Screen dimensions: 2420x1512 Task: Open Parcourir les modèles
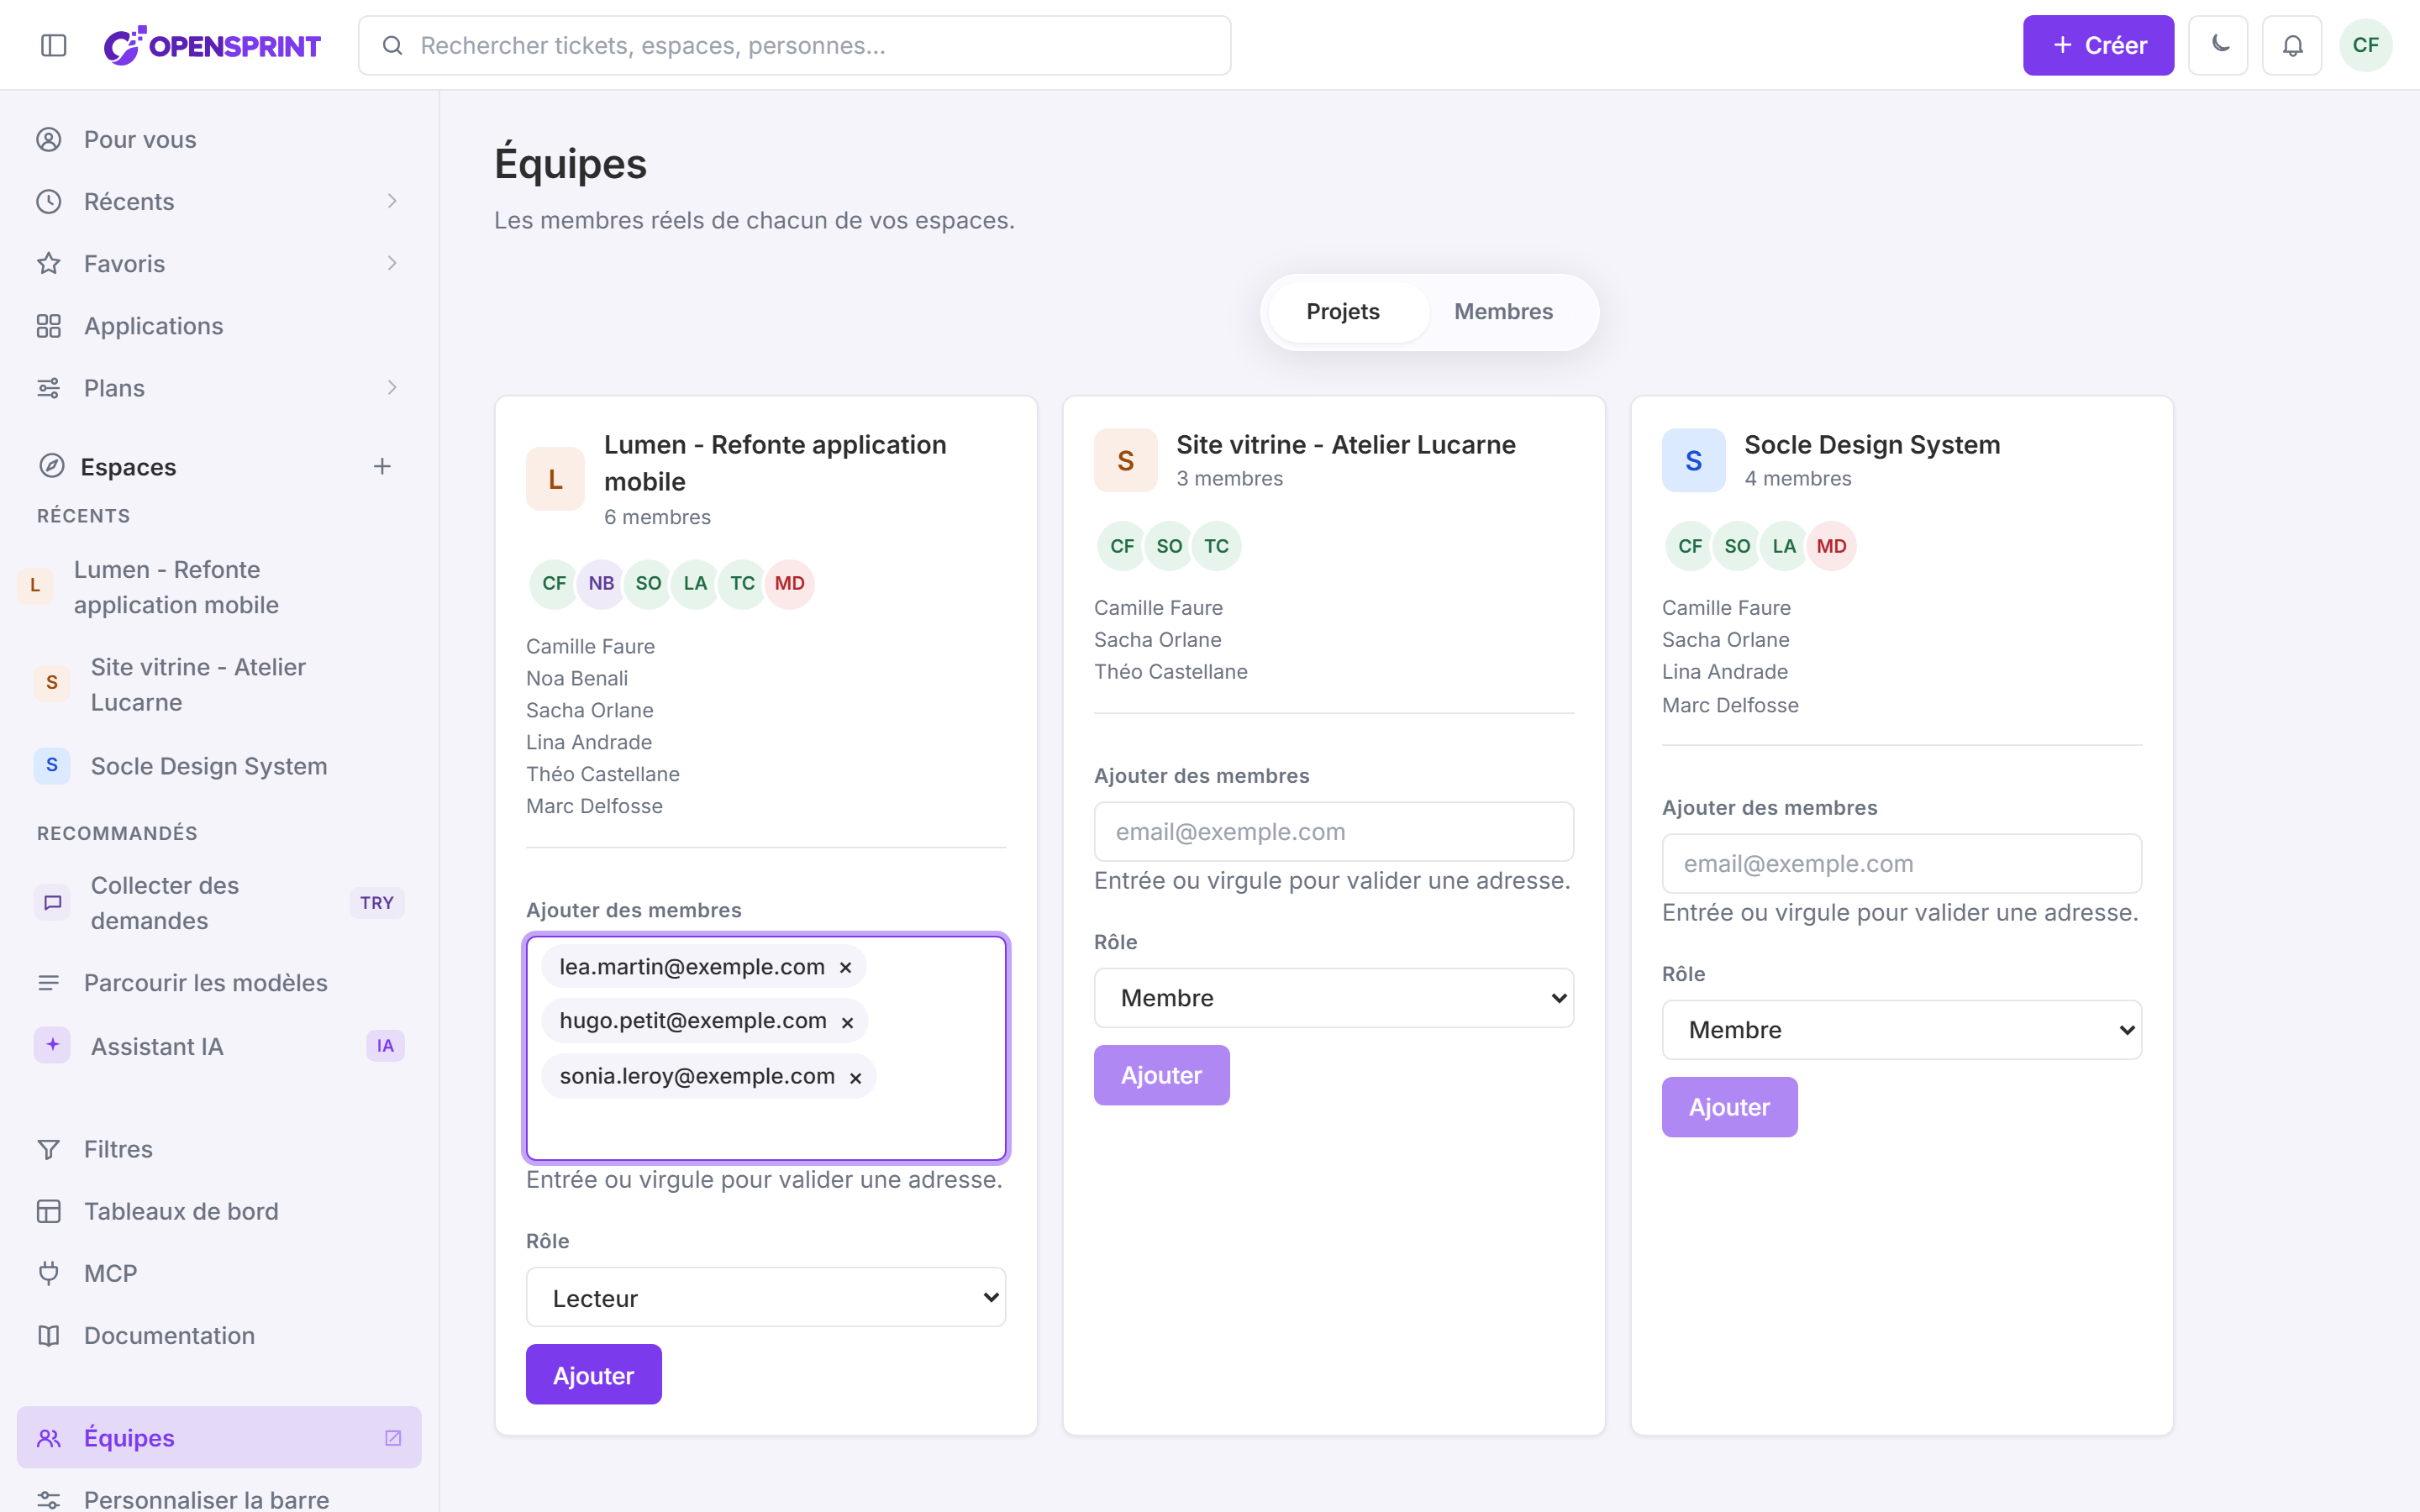tap(219, 983)
